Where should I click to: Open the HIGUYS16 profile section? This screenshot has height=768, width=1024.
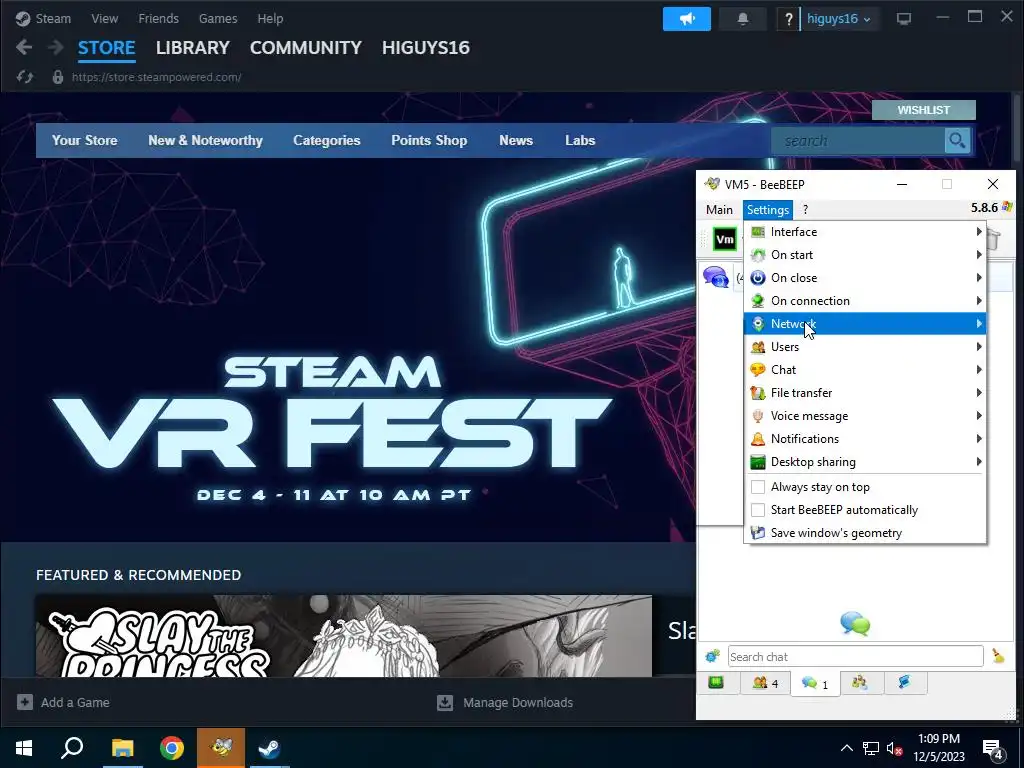tap(426, 48)
